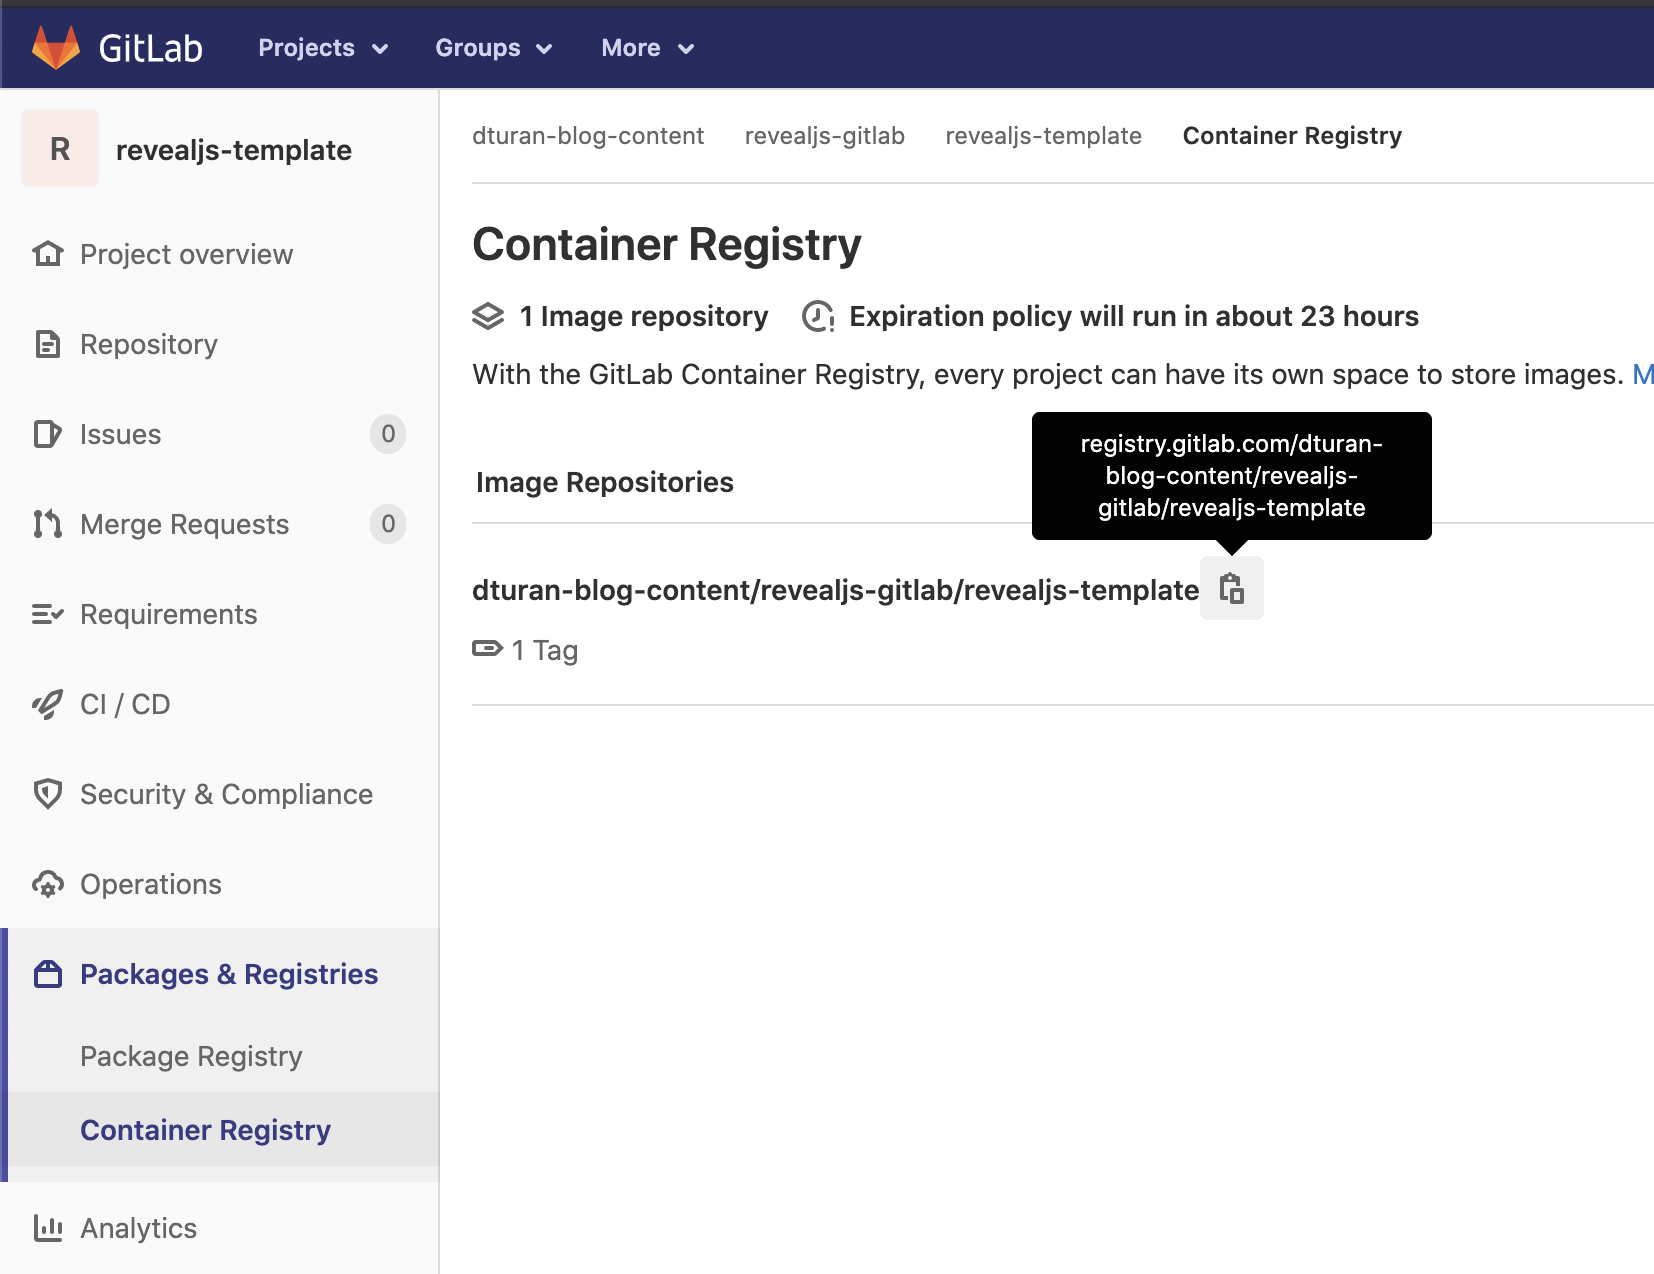
Task: Select the Project overview home icon
Action: pos(47,254)
